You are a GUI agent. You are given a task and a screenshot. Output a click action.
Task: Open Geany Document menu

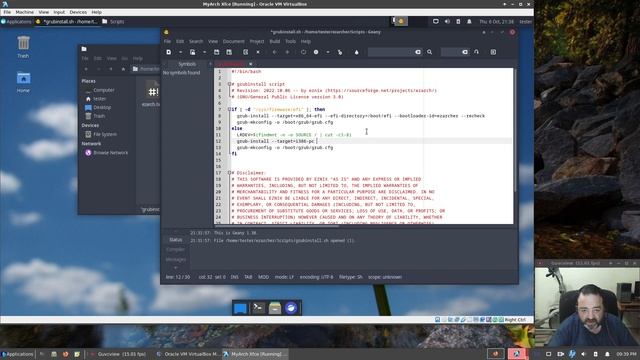[x=233, y=42]
